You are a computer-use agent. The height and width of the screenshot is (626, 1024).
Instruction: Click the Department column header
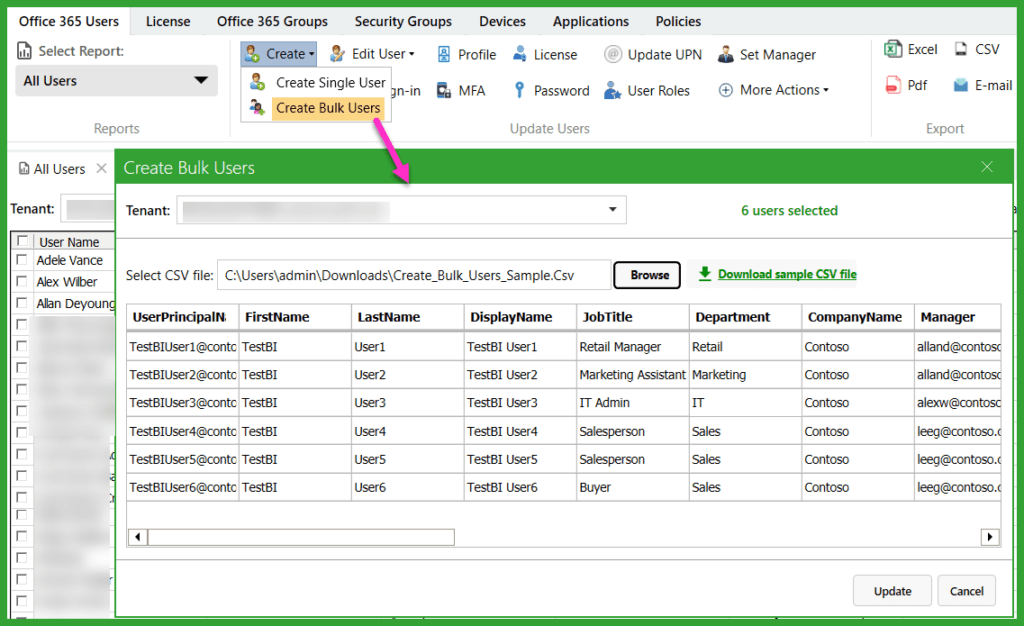pos(745,317)
